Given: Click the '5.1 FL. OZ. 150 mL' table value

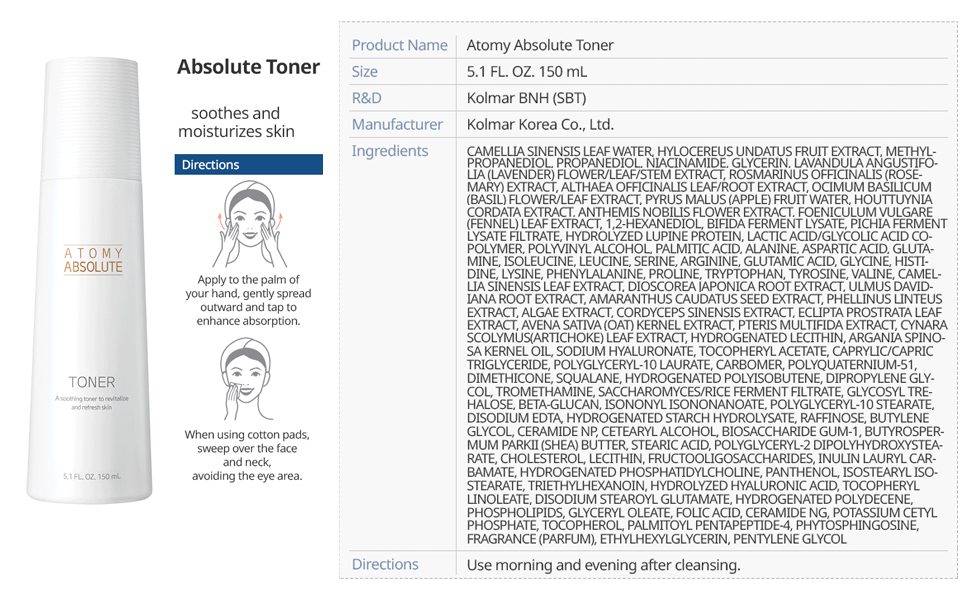Looking at the screenshot, I should pyautogui.click(x=527, y=72).
